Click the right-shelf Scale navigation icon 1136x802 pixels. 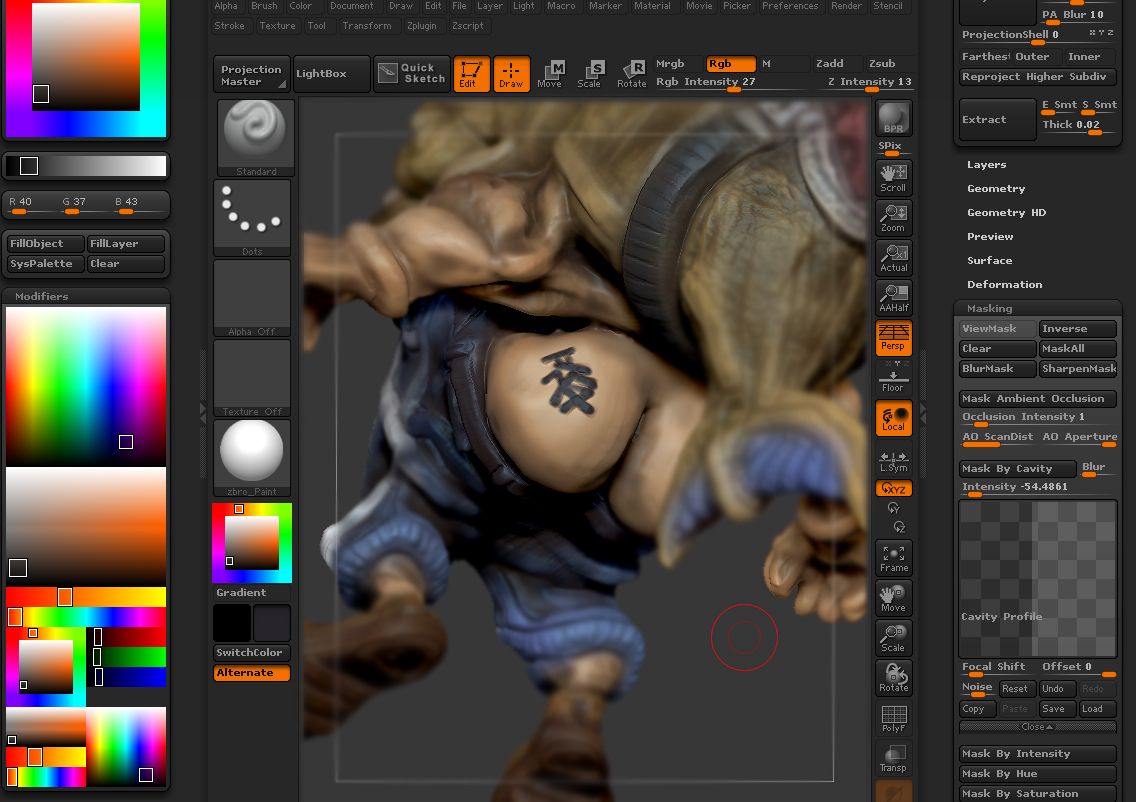click(893, 638)
